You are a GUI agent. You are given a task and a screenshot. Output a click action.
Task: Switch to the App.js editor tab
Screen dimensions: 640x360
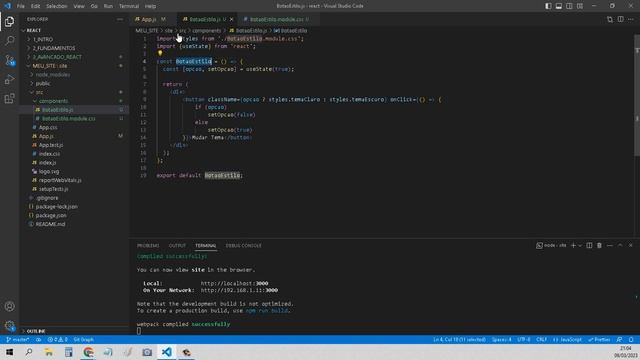click(150, 19)
